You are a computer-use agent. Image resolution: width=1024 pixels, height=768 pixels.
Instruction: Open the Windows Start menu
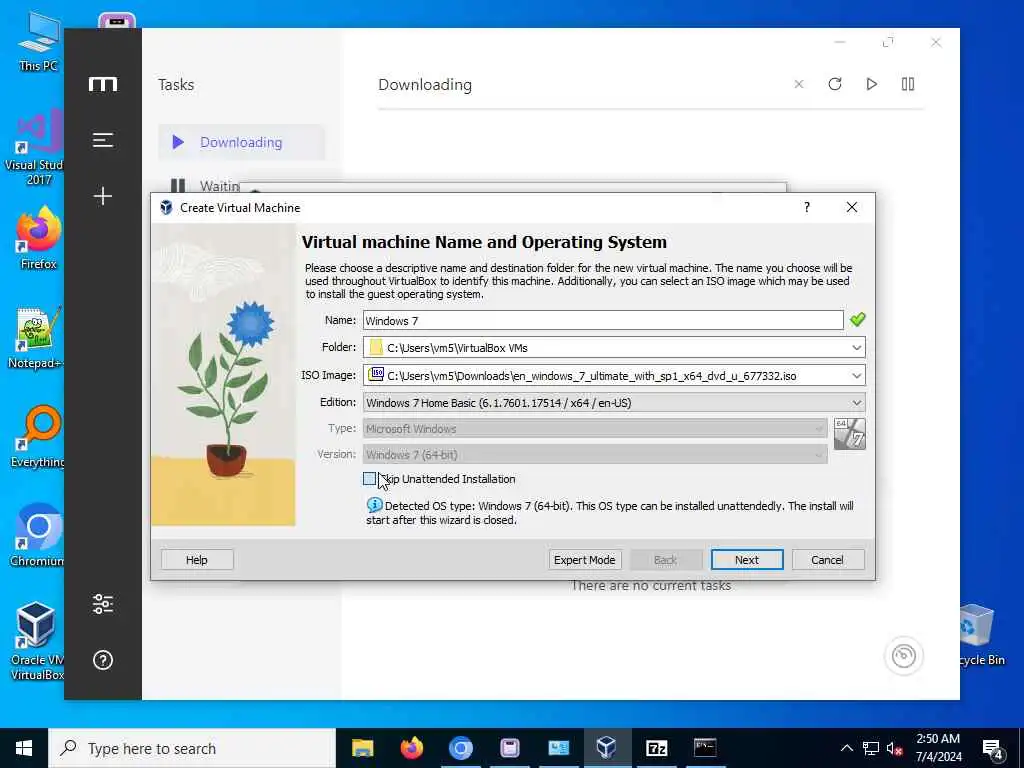tap(24, 748)
